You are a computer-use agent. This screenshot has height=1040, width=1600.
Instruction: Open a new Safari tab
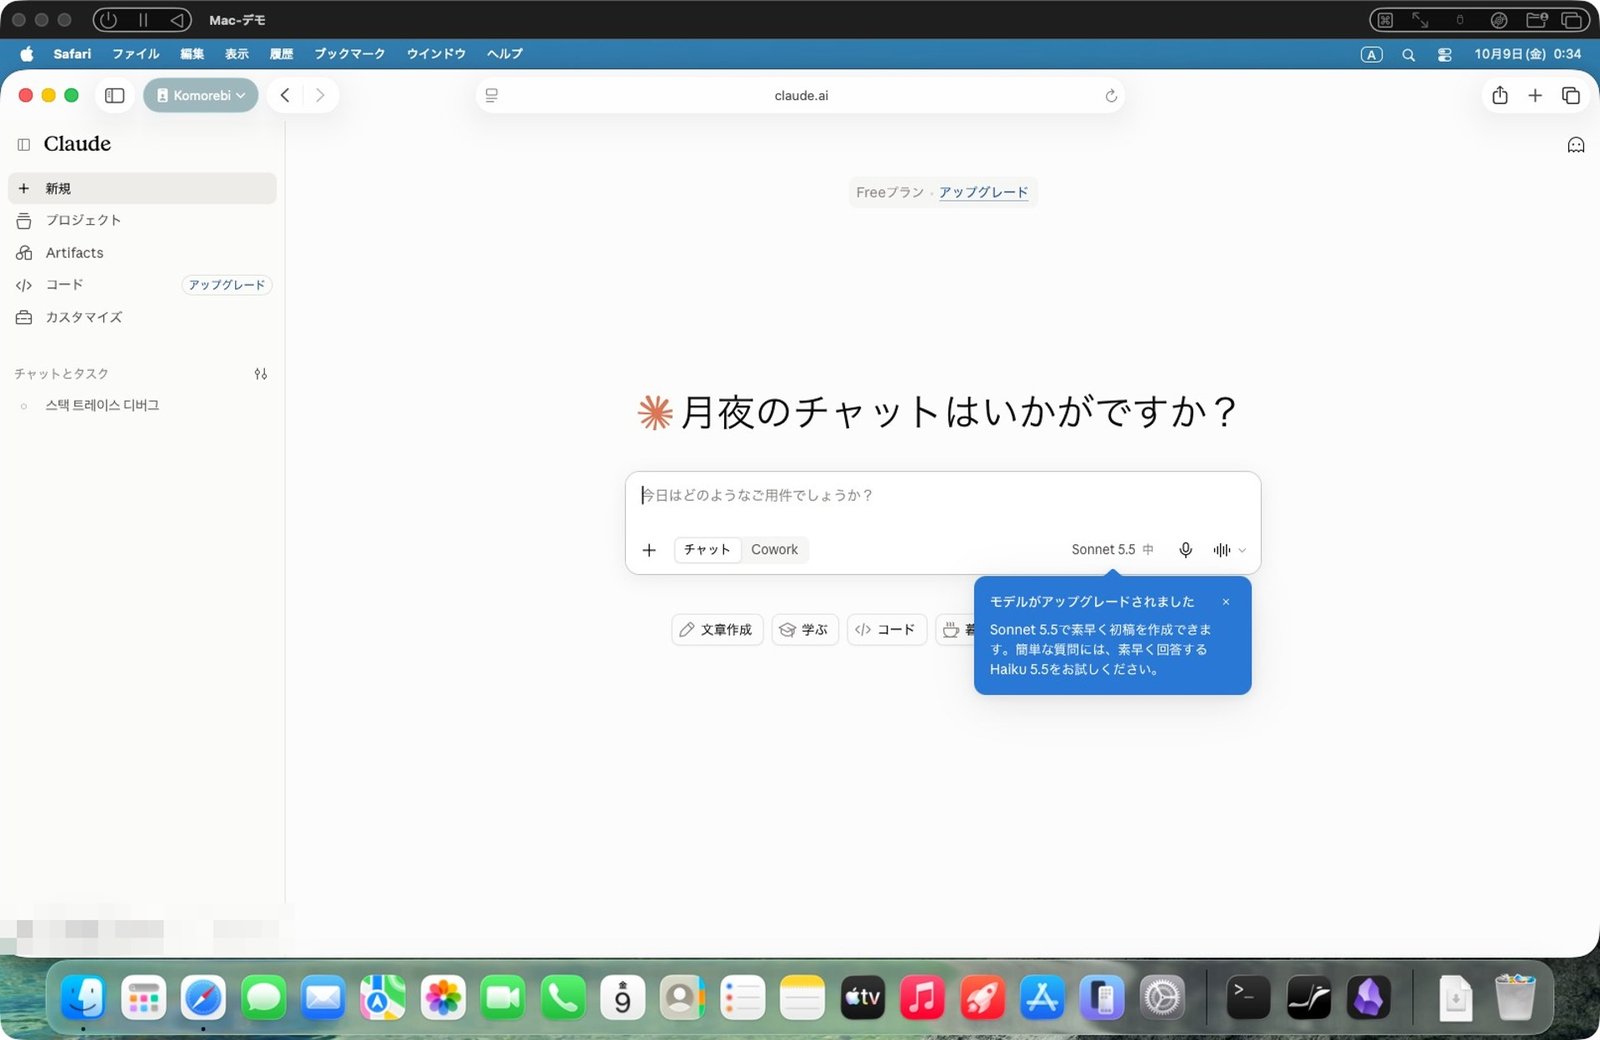tap(1535, 95)
